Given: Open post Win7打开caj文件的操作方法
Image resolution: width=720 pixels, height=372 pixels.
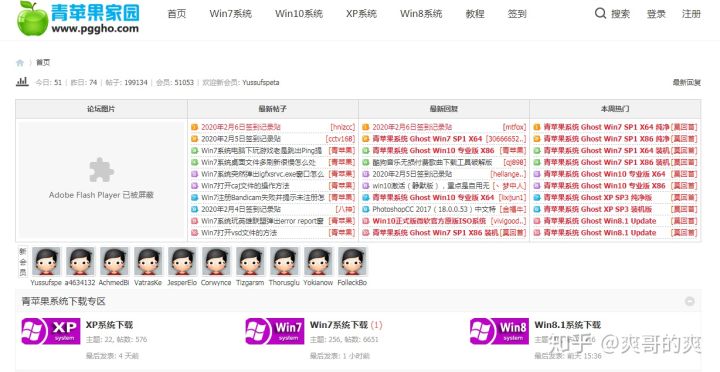Looking at the screenshot, I should 245,186.
